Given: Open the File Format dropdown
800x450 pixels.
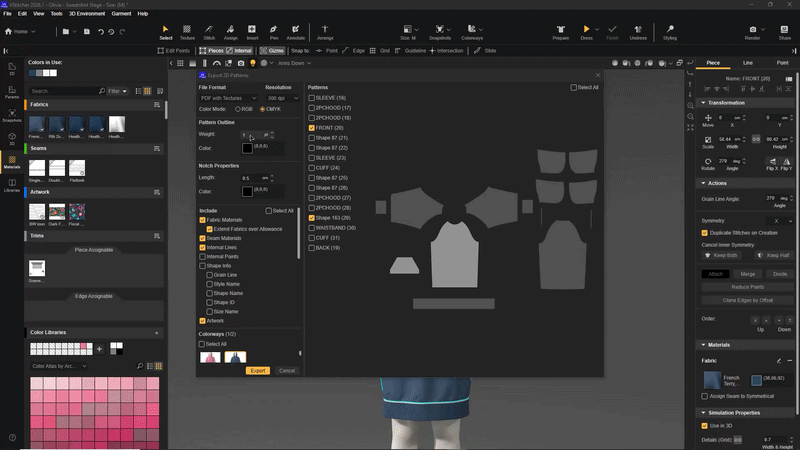Looking at the screenshot, I should pyautogui.click(x=229, y=98).
